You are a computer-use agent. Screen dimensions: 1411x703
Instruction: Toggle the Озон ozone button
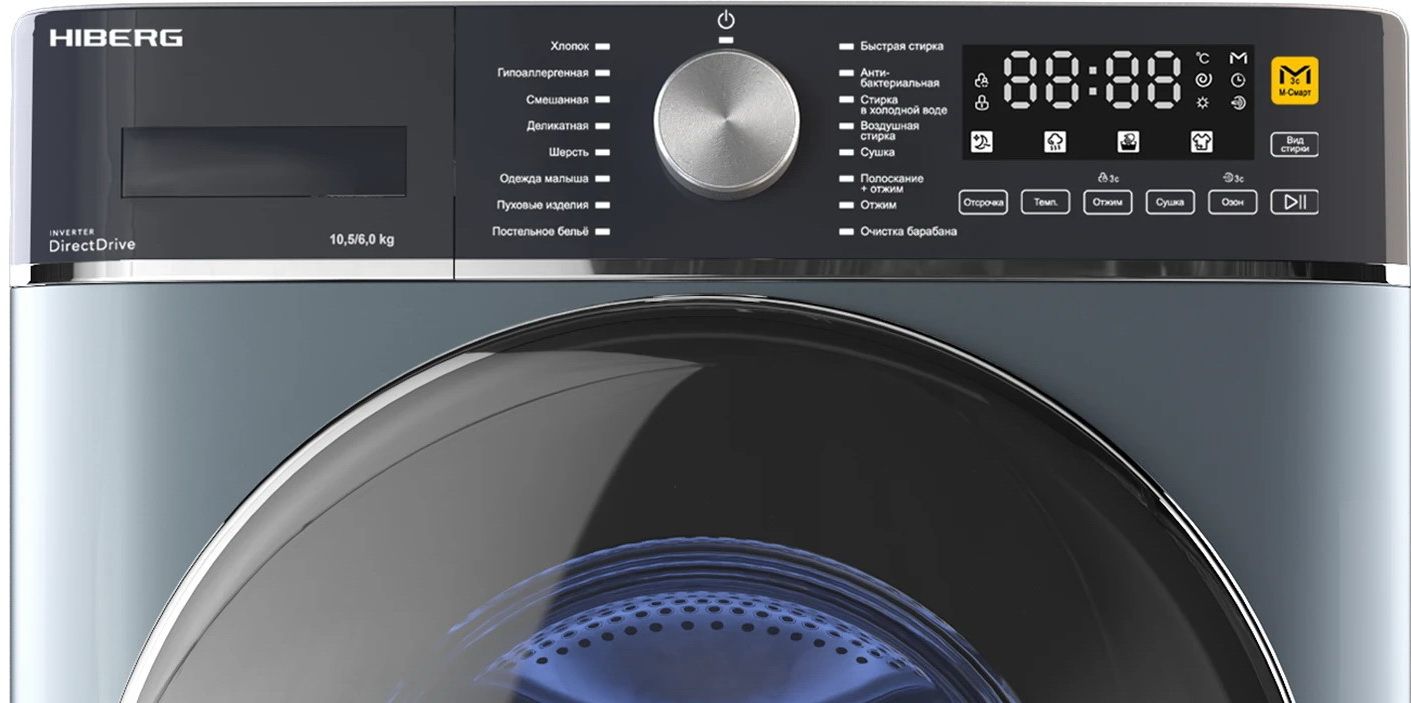[1232, 202]
